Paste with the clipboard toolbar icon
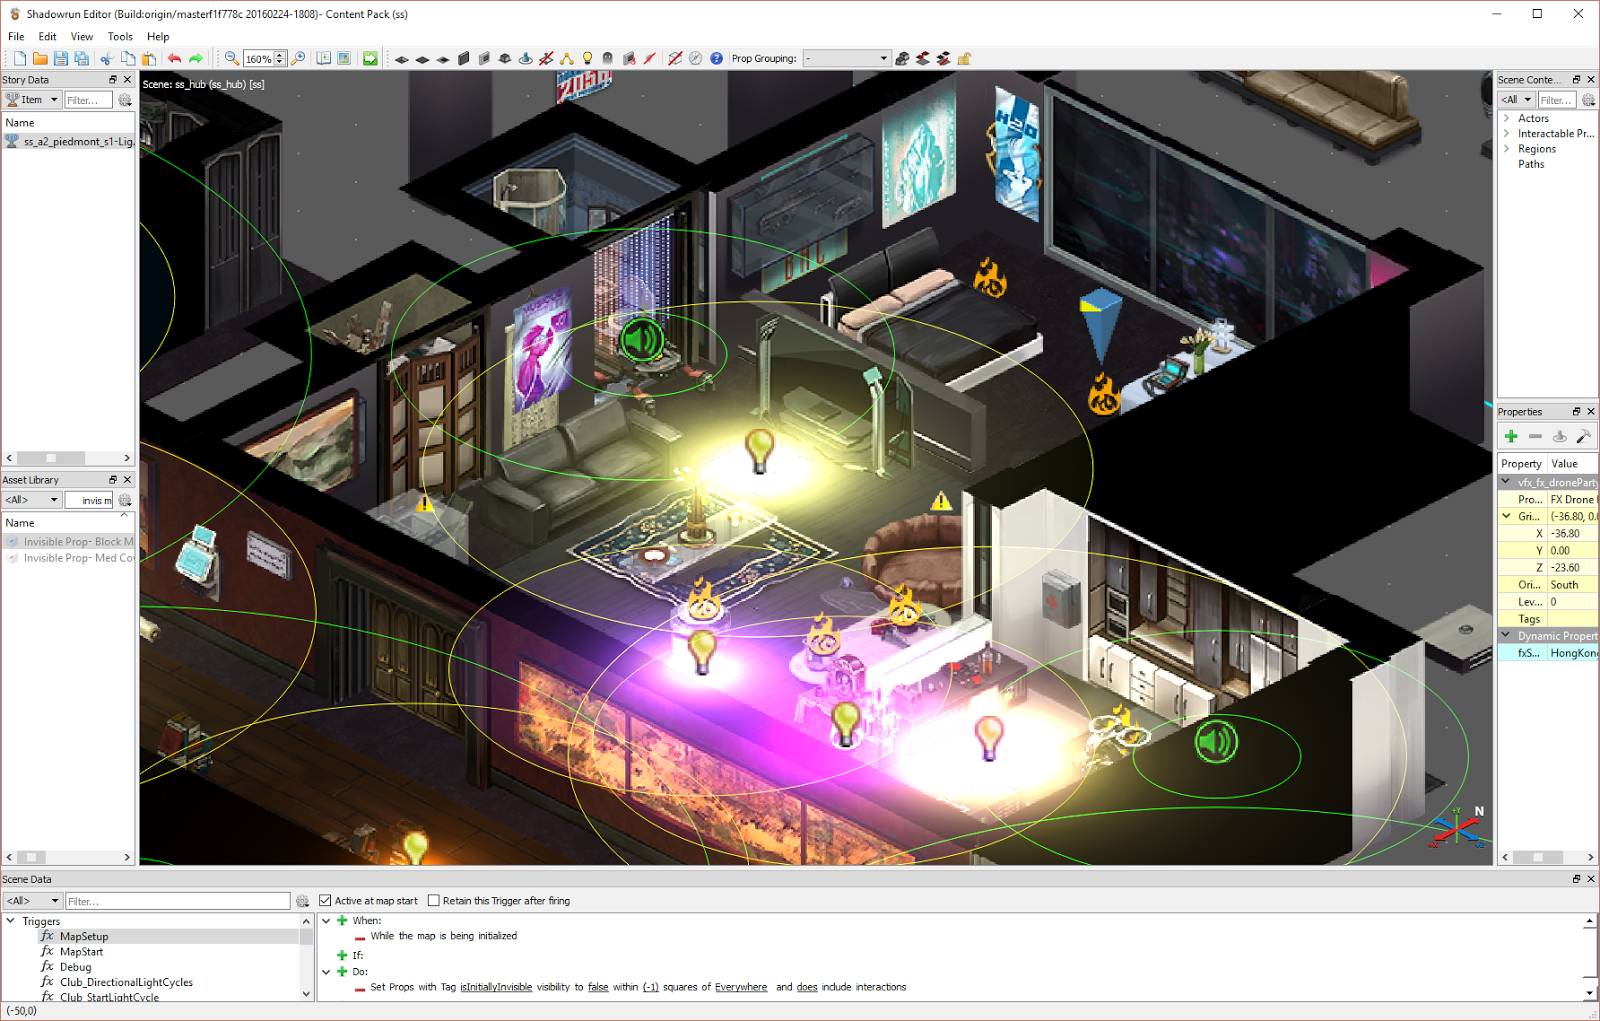1600x1021 pixels. [x=149, y=59]
